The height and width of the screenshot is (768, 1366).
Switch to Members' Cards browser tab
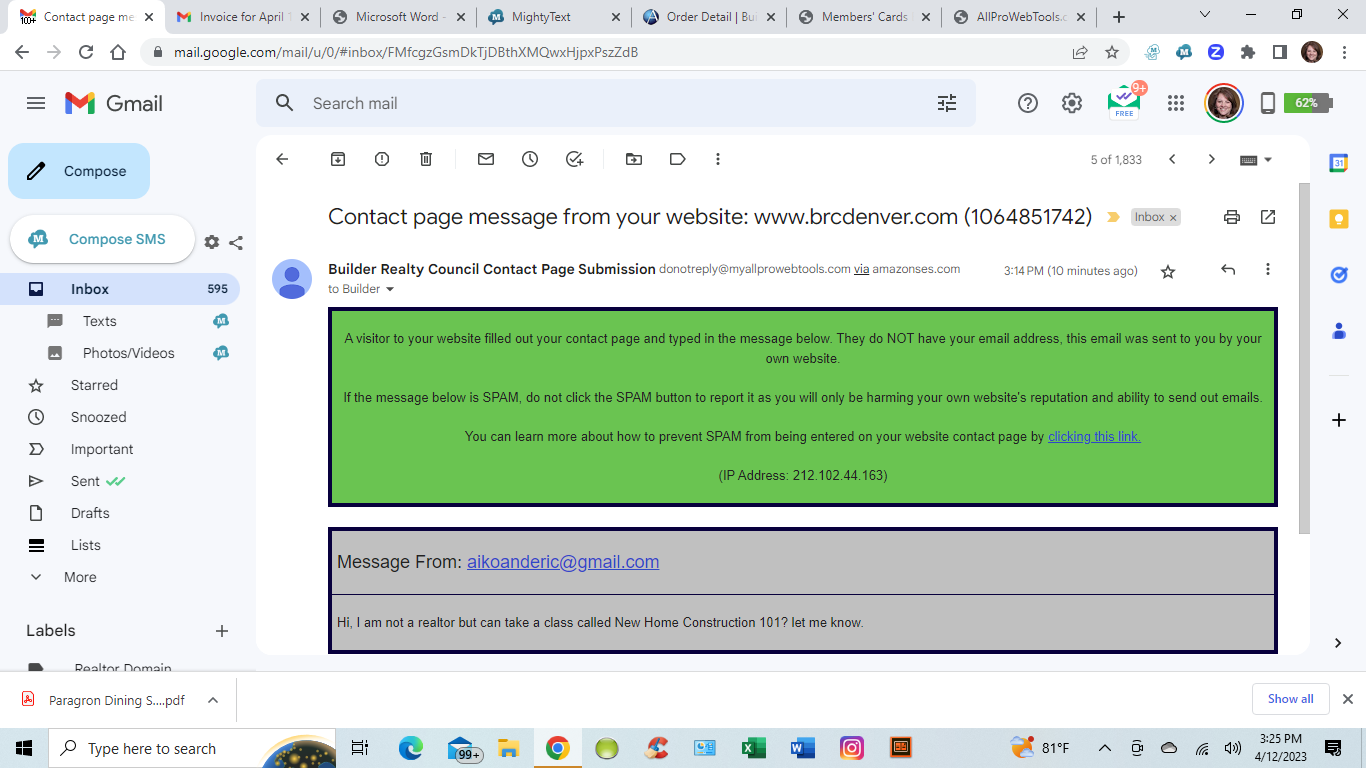865,17
